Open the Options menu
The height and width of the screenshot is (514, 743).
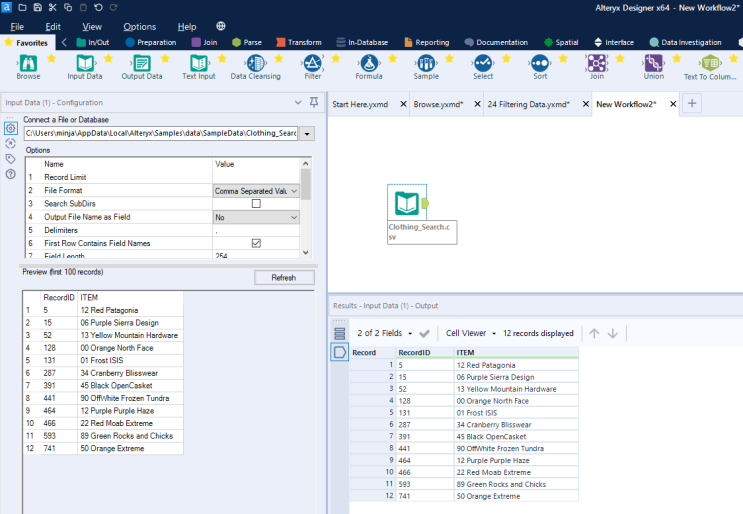pyautogui.click(x=139, y=27)
